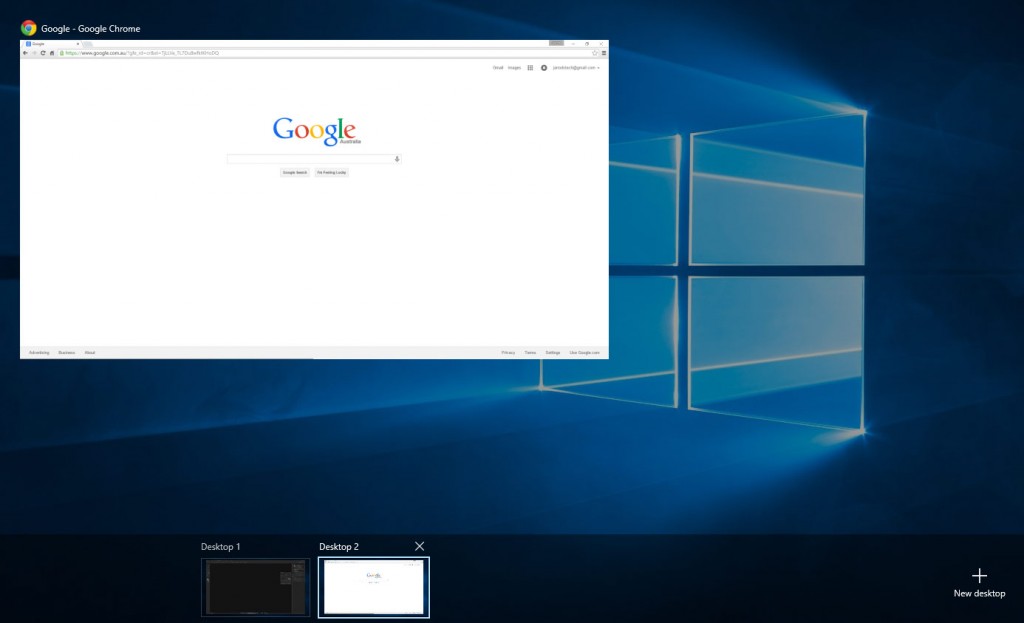
Task: Open the Google Apps grid launcher
Action: coord(530,68)
